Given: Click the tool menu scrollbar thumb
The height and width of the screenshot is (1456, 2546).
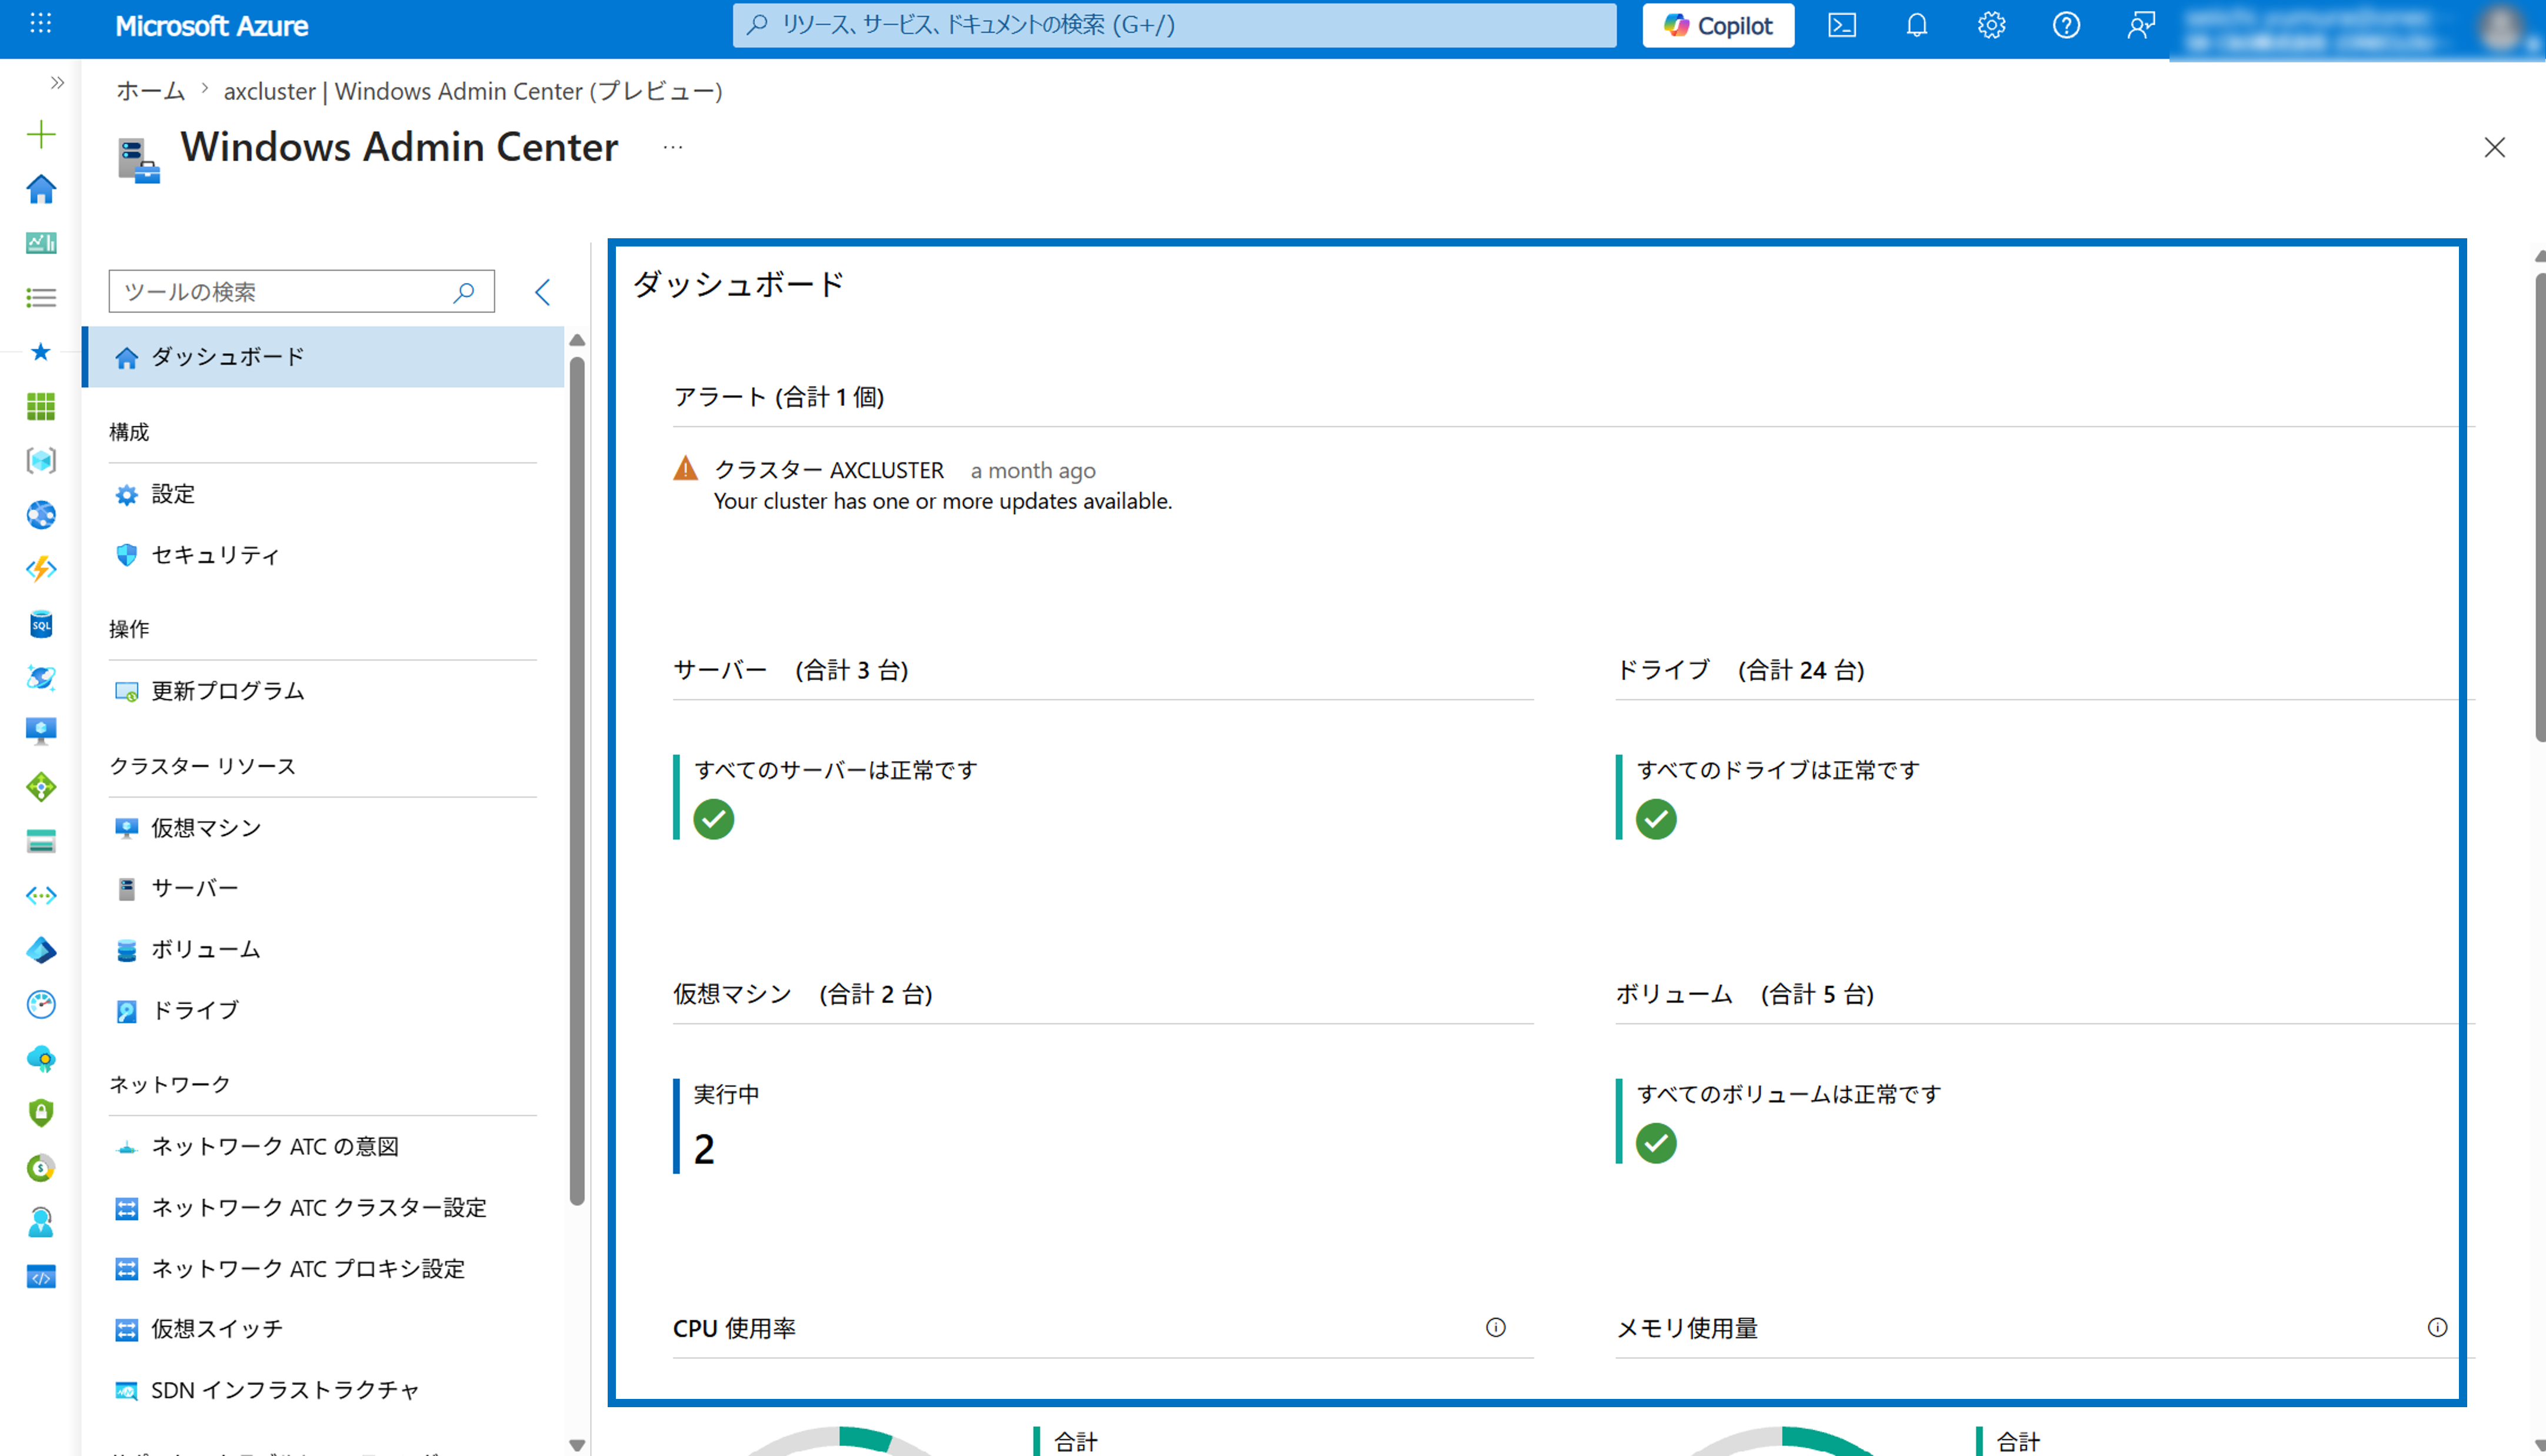Looking at the screenshot, I should 577,780.
